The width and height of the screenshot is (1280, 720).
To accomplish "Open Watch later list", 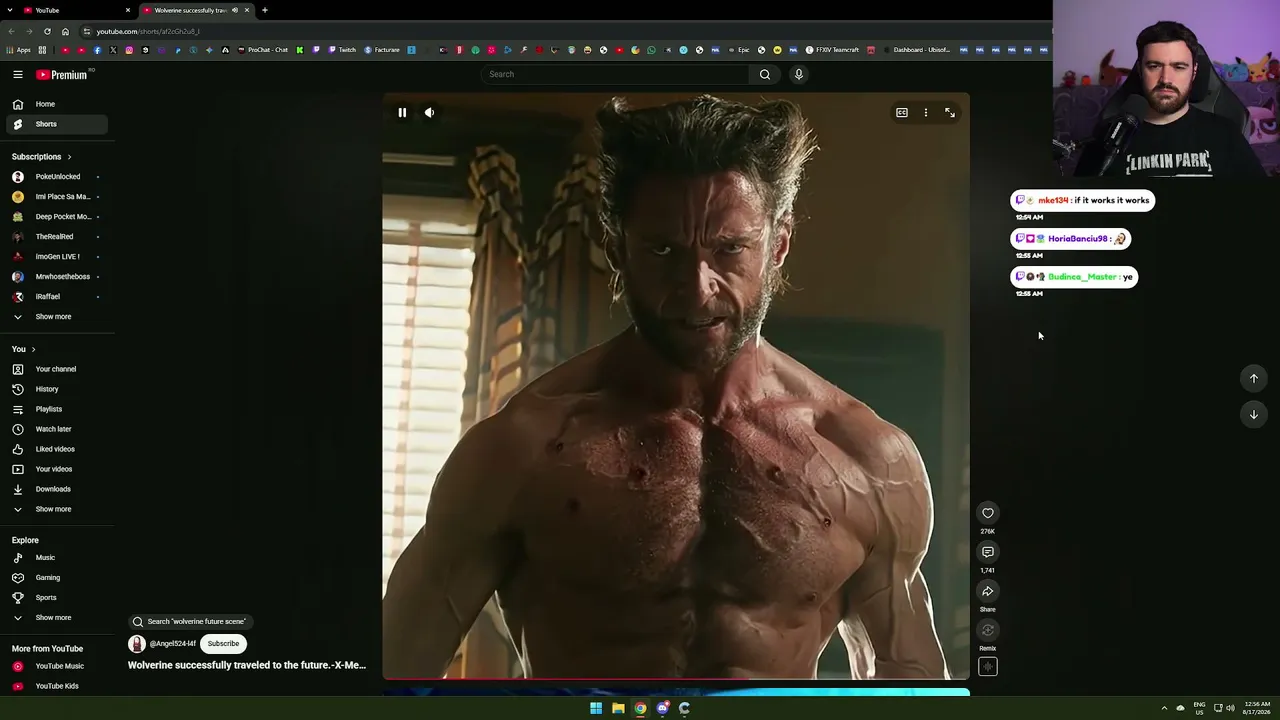I will pyautogui.click(x=57, y=429).
